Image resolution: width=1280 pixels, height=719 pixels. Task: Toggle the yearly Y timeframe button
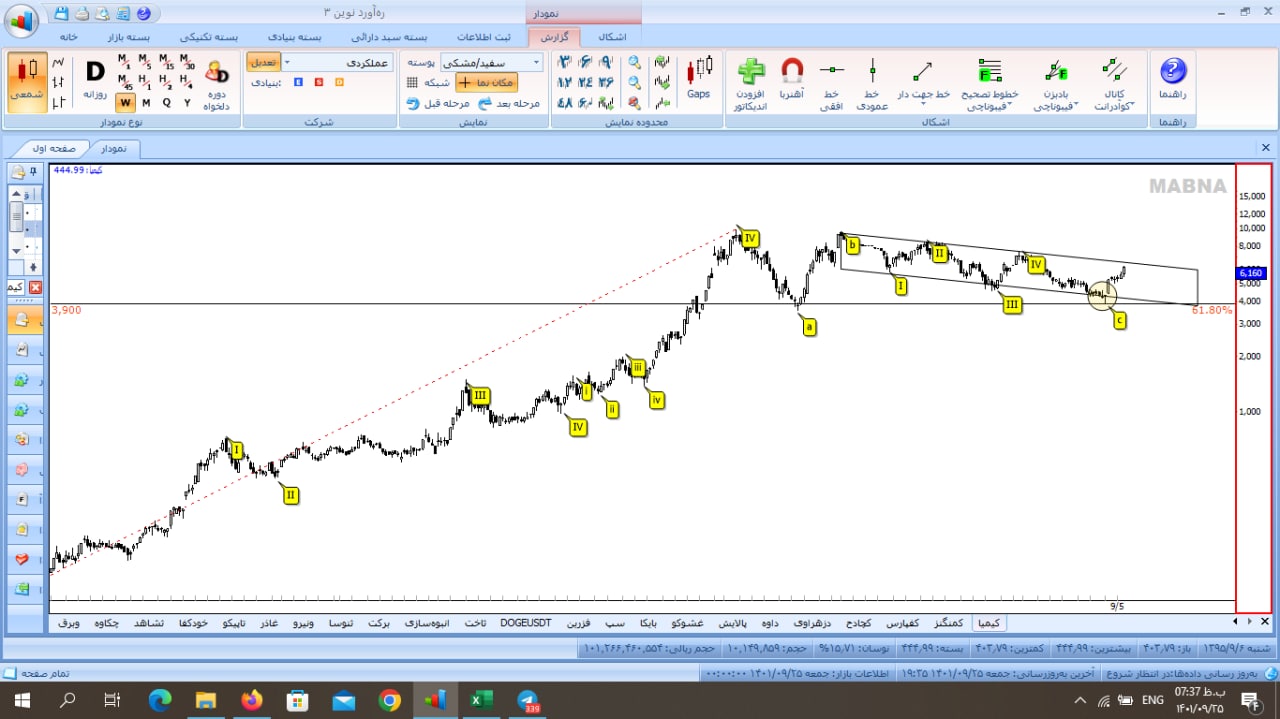click(187, 102)
